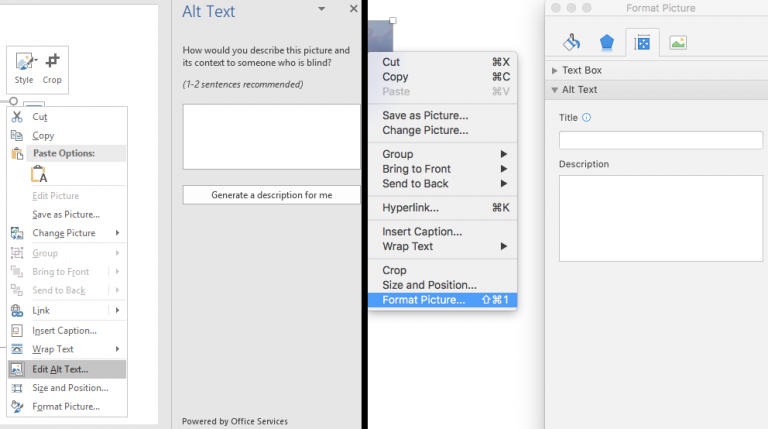Click the Style picture icon
Image resolution: width=768 pixels, height=429 pixels.
coord(24,63)
